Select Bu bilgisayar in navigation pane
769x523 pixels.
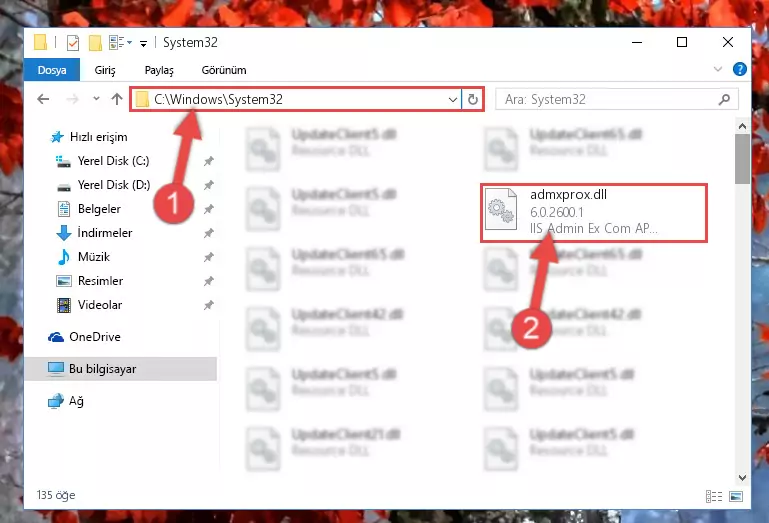(121, 369)
